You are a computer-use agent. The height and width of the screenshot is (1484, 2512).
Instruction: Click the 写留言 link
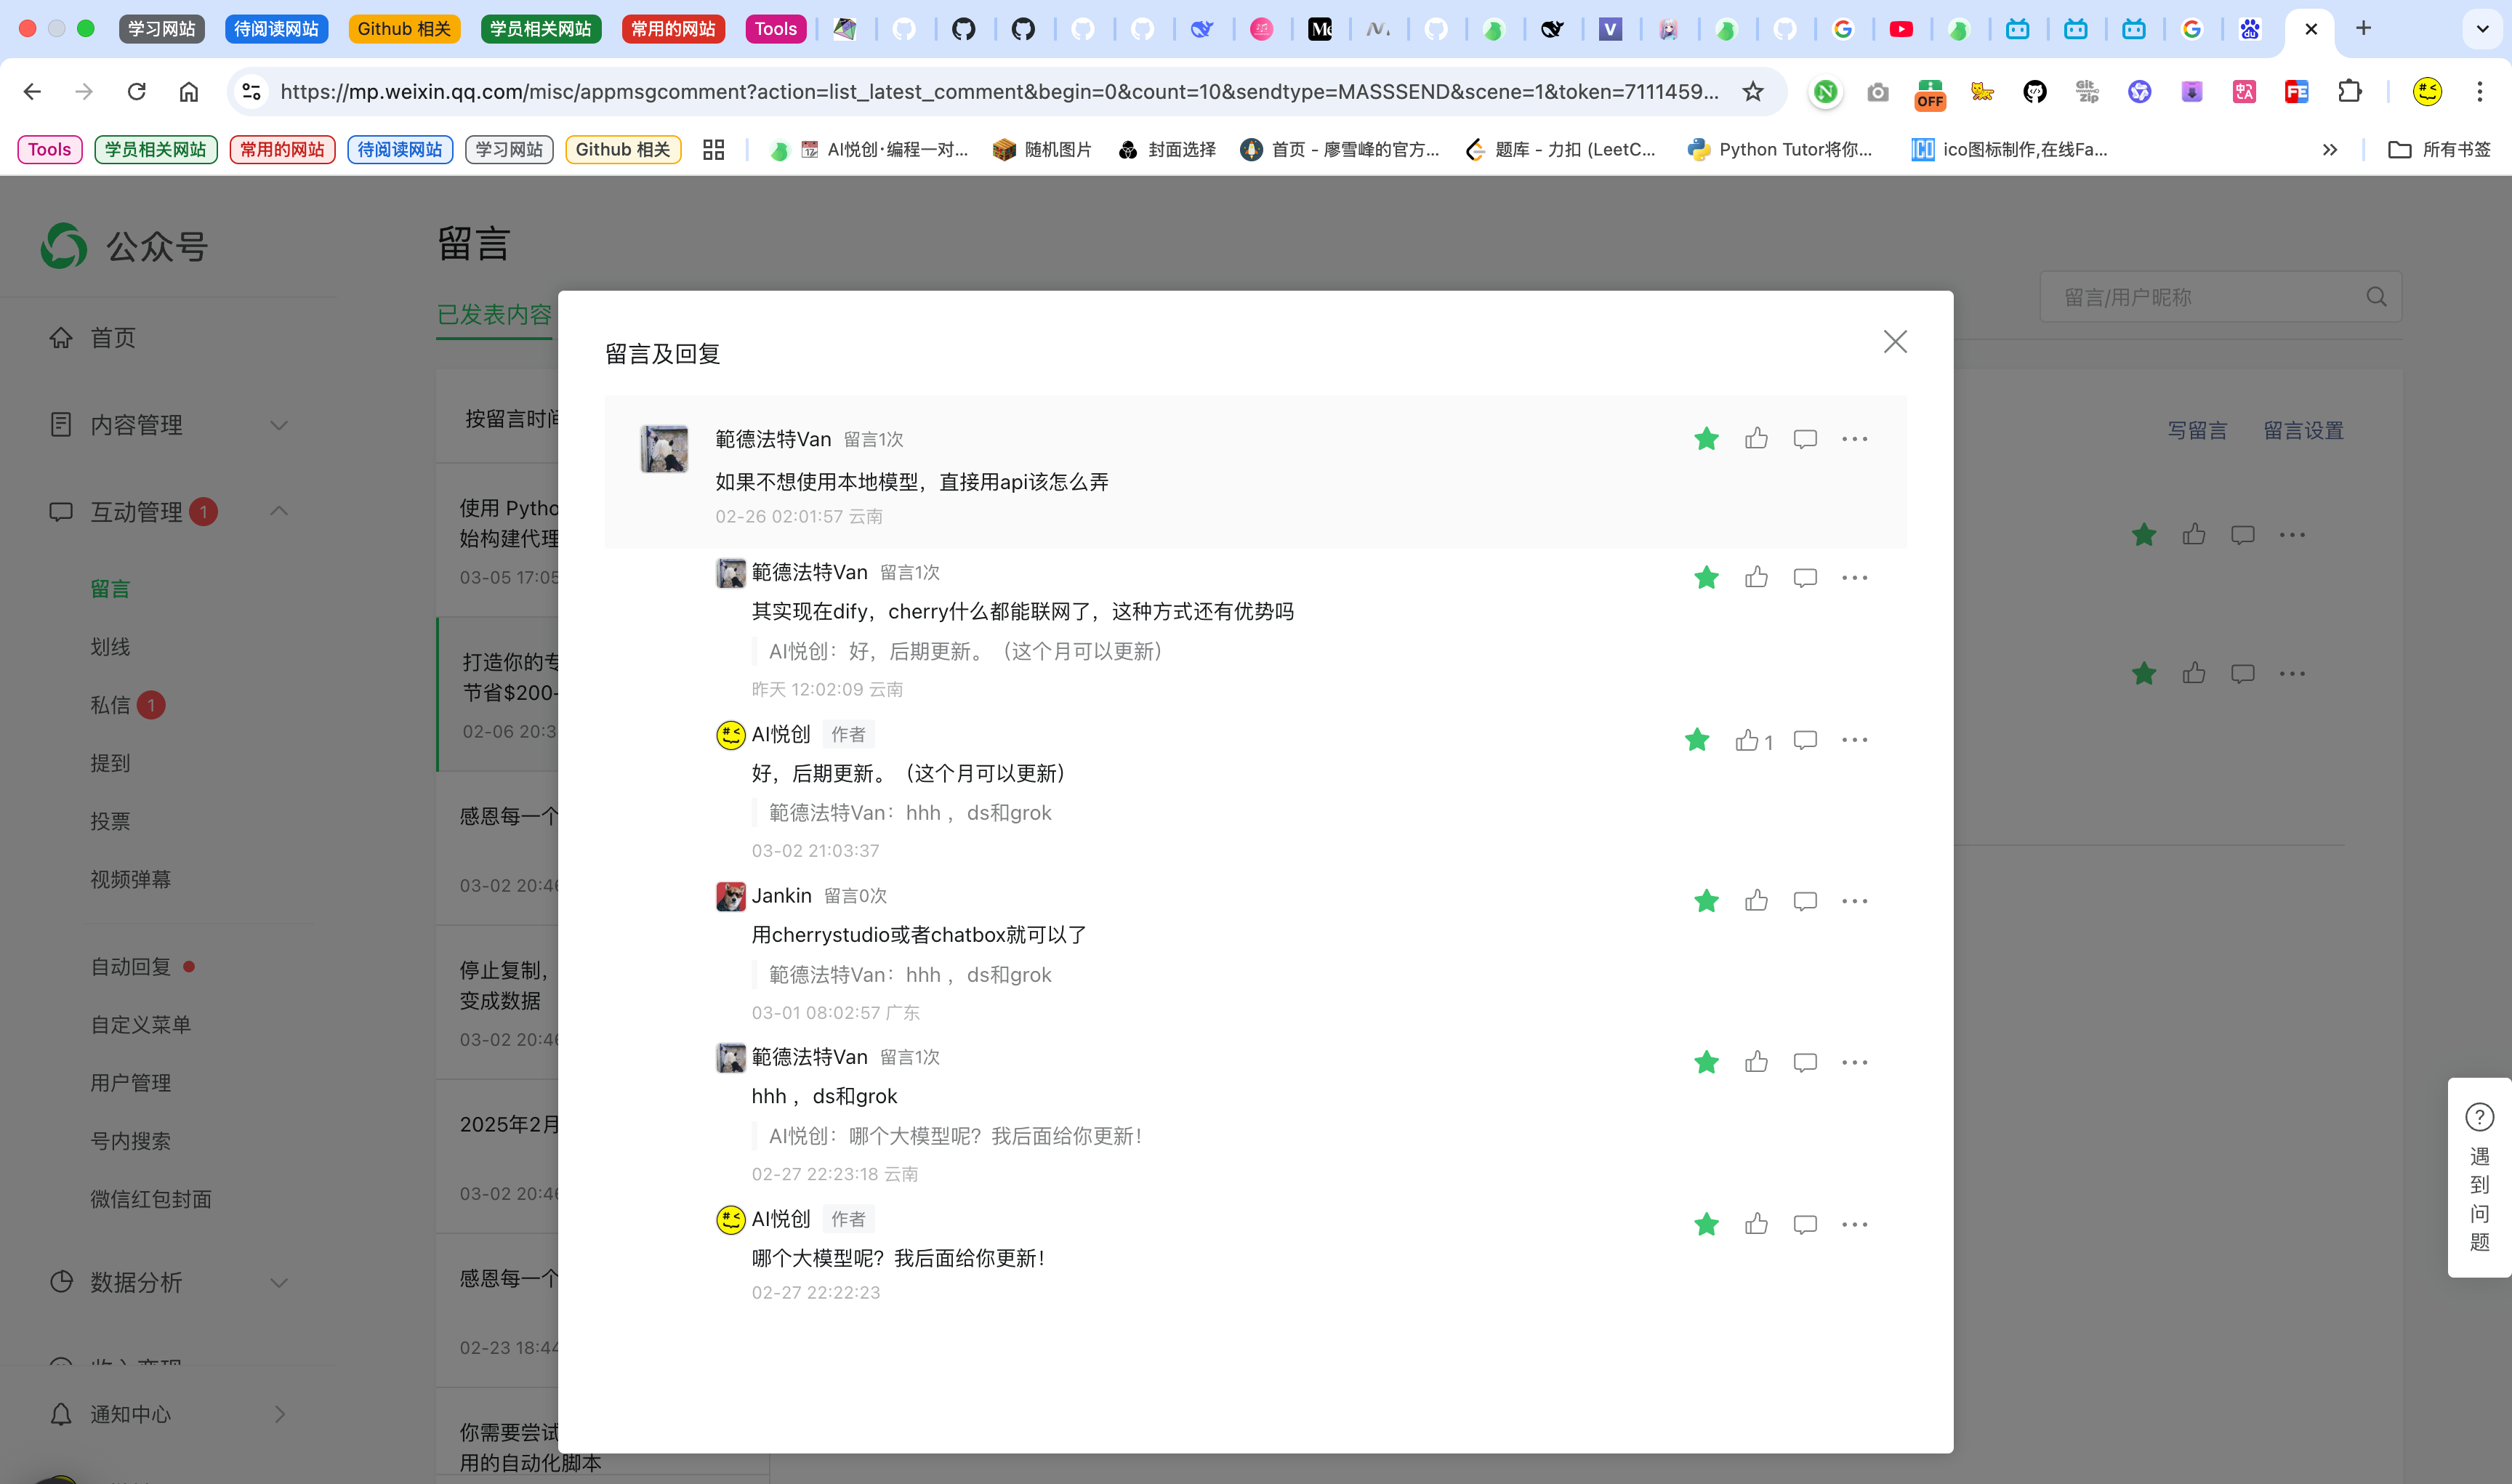point(2197,431)
